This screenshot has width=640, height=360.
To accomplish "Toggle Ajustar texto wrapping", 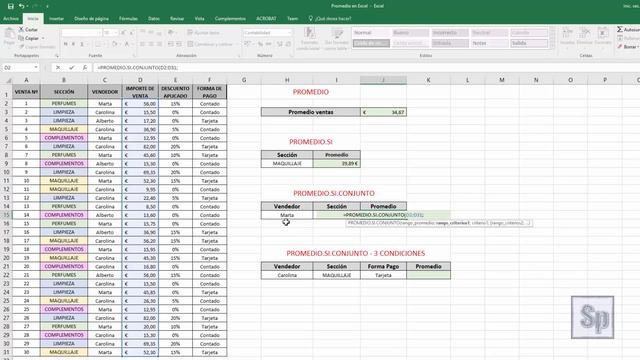I will [x=204, y=32].
